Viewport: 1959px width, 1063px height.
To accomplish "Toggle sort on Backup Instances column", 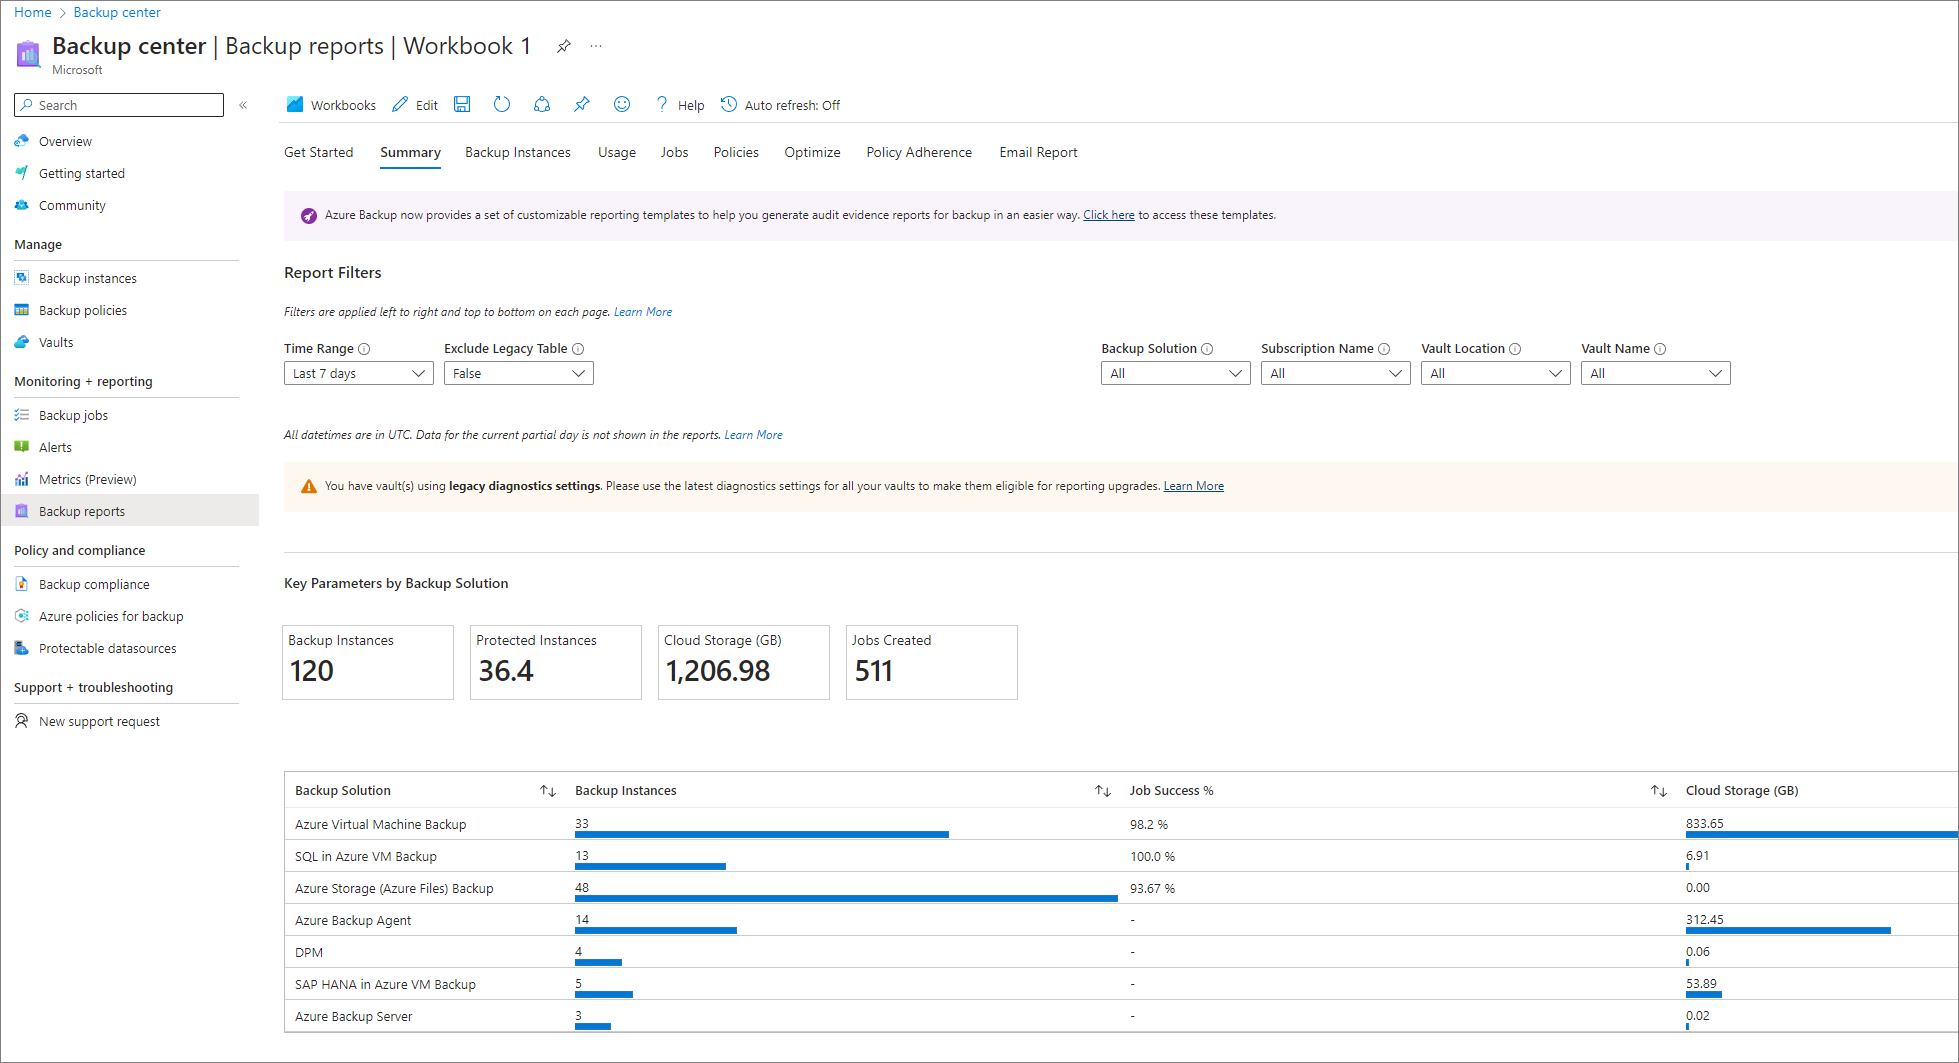I will point(1102,791).
